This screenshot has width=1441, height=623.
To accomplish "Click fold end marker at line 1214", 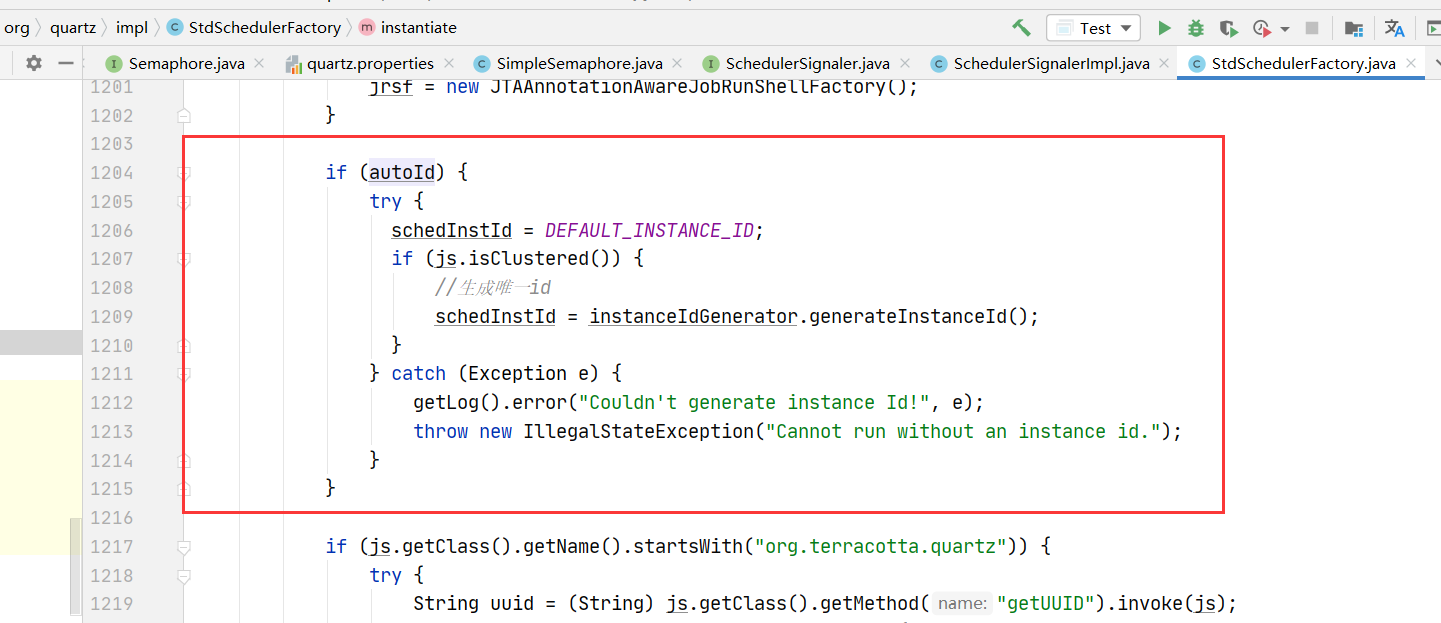I will click(x=184, y=460).
